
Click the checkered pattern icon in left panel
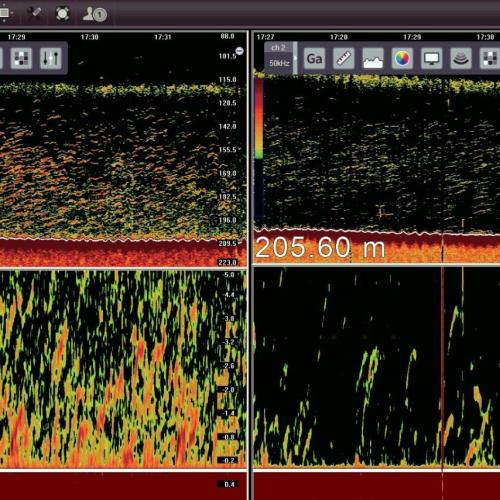click(21, 58)
